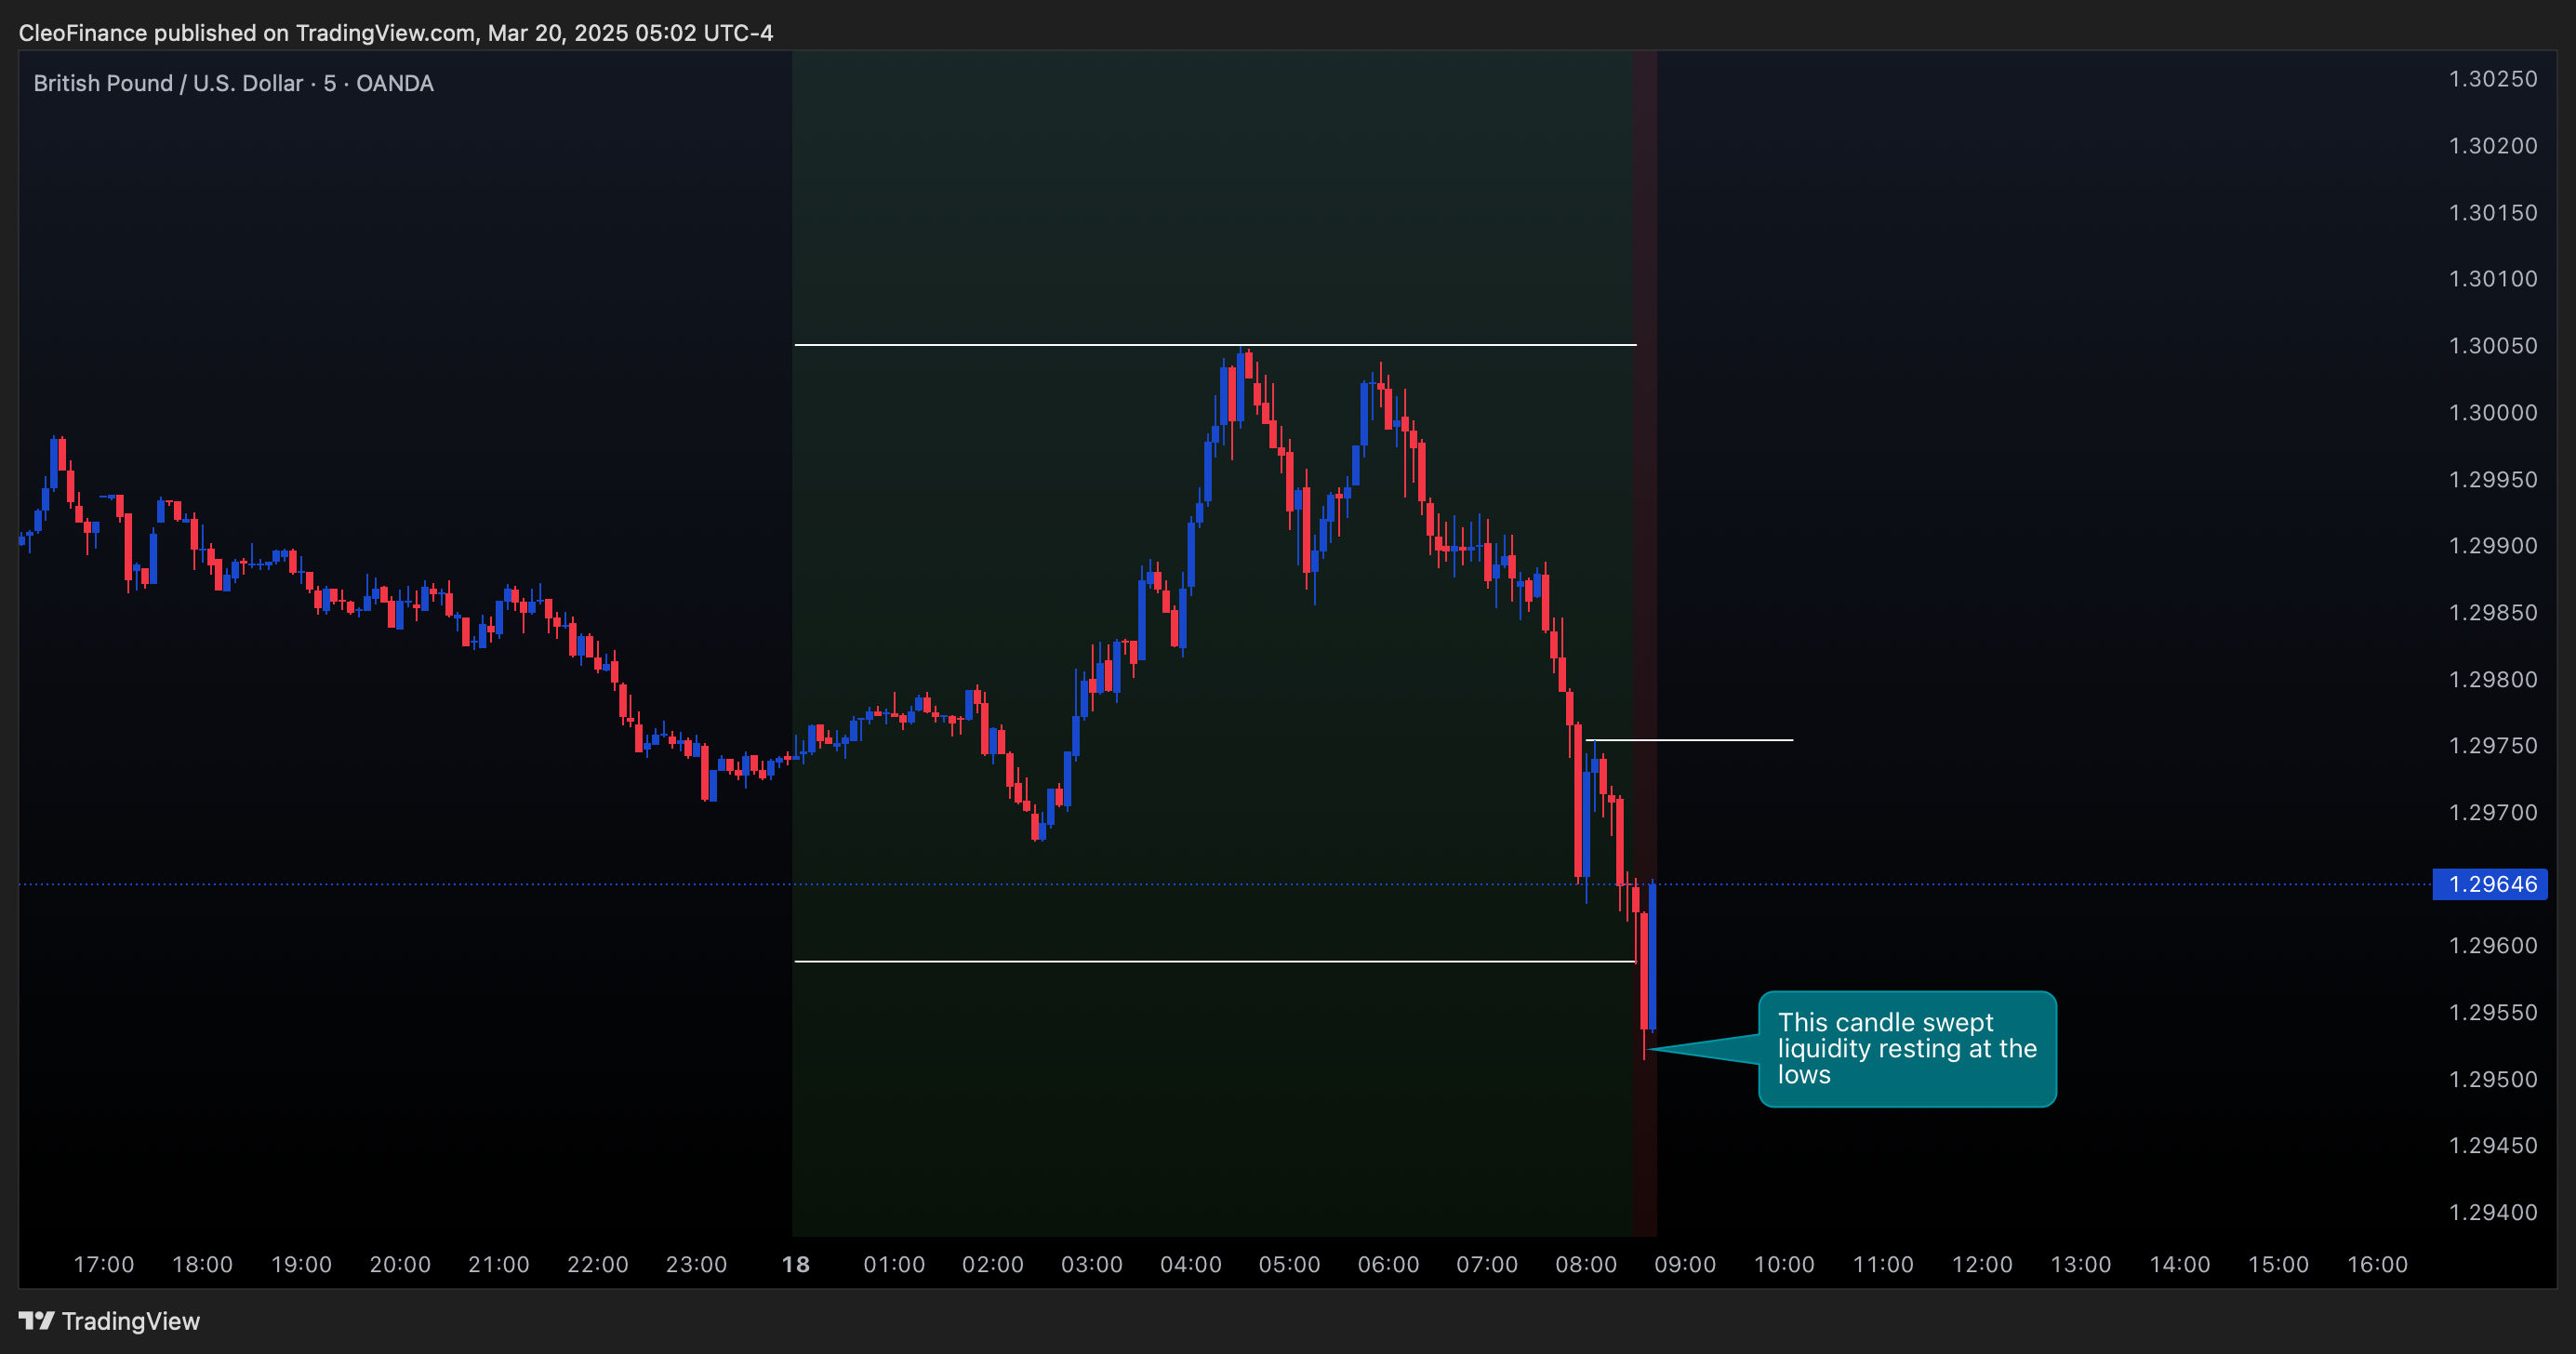Click the annotation 'This candle swept liquidity resting at the lows'
This screenshot has width=2576, height=1354.
(1907, 1049)
